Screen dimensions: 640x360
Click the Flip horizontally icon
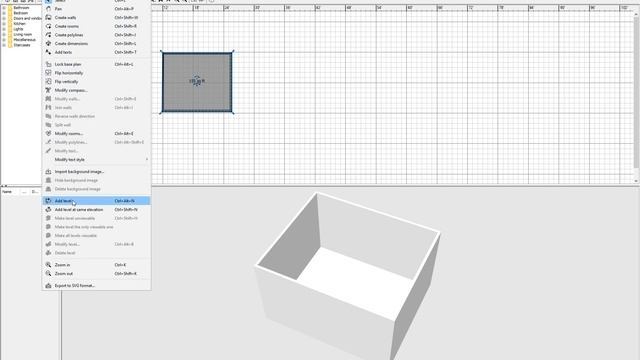(x=48, y=73)
